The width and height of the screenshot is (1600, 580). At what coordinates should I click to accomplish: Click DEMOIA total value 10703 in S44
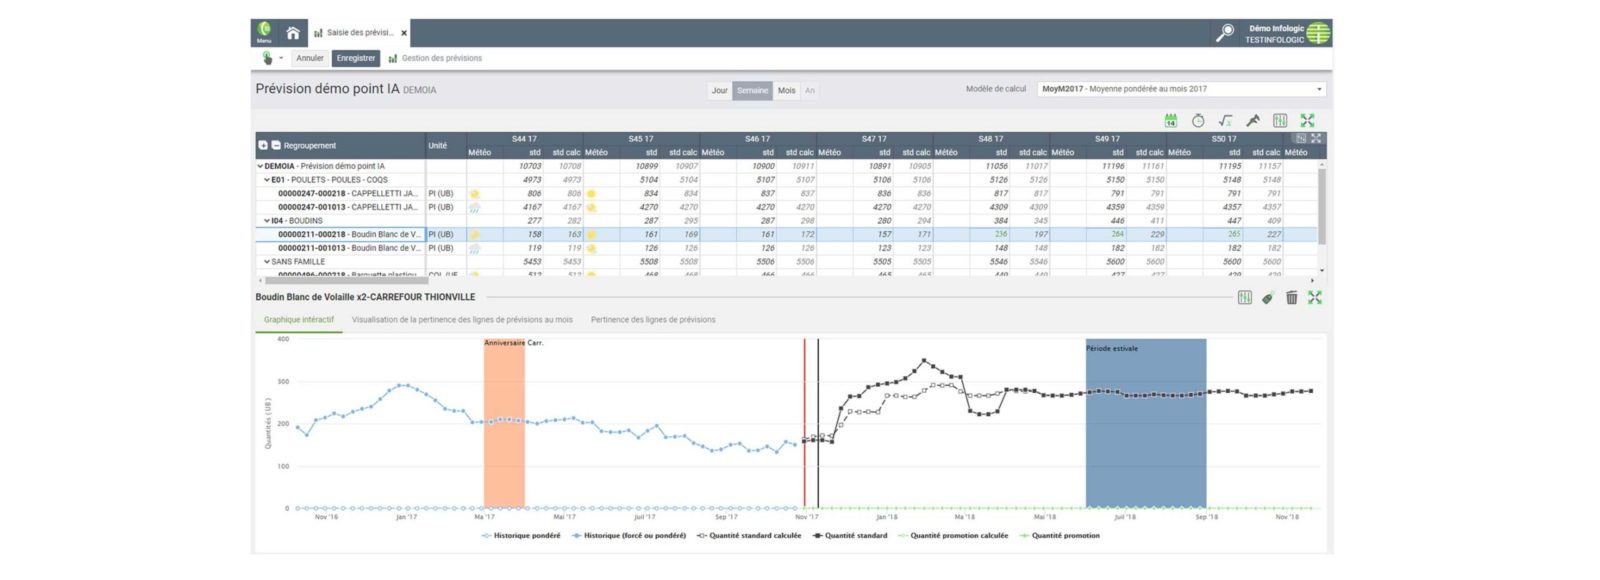[530, 167]
